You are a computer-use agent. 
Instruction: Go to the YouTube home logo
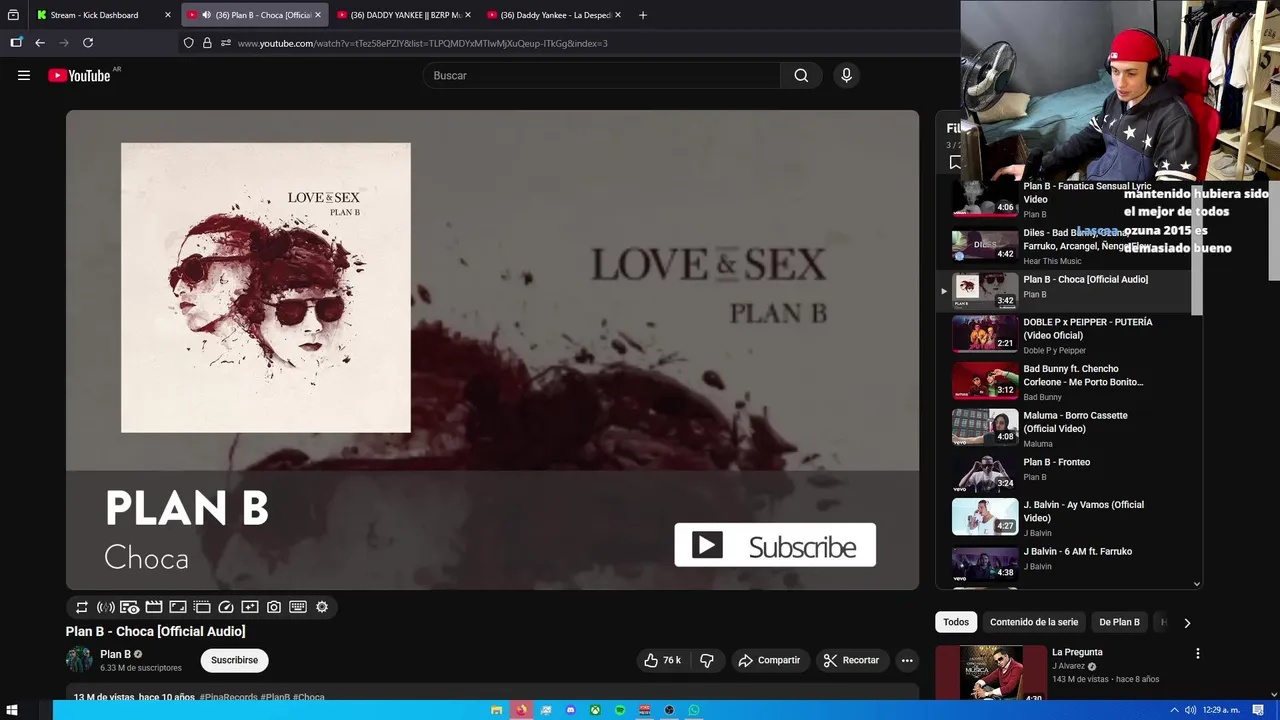coord(79,75)
